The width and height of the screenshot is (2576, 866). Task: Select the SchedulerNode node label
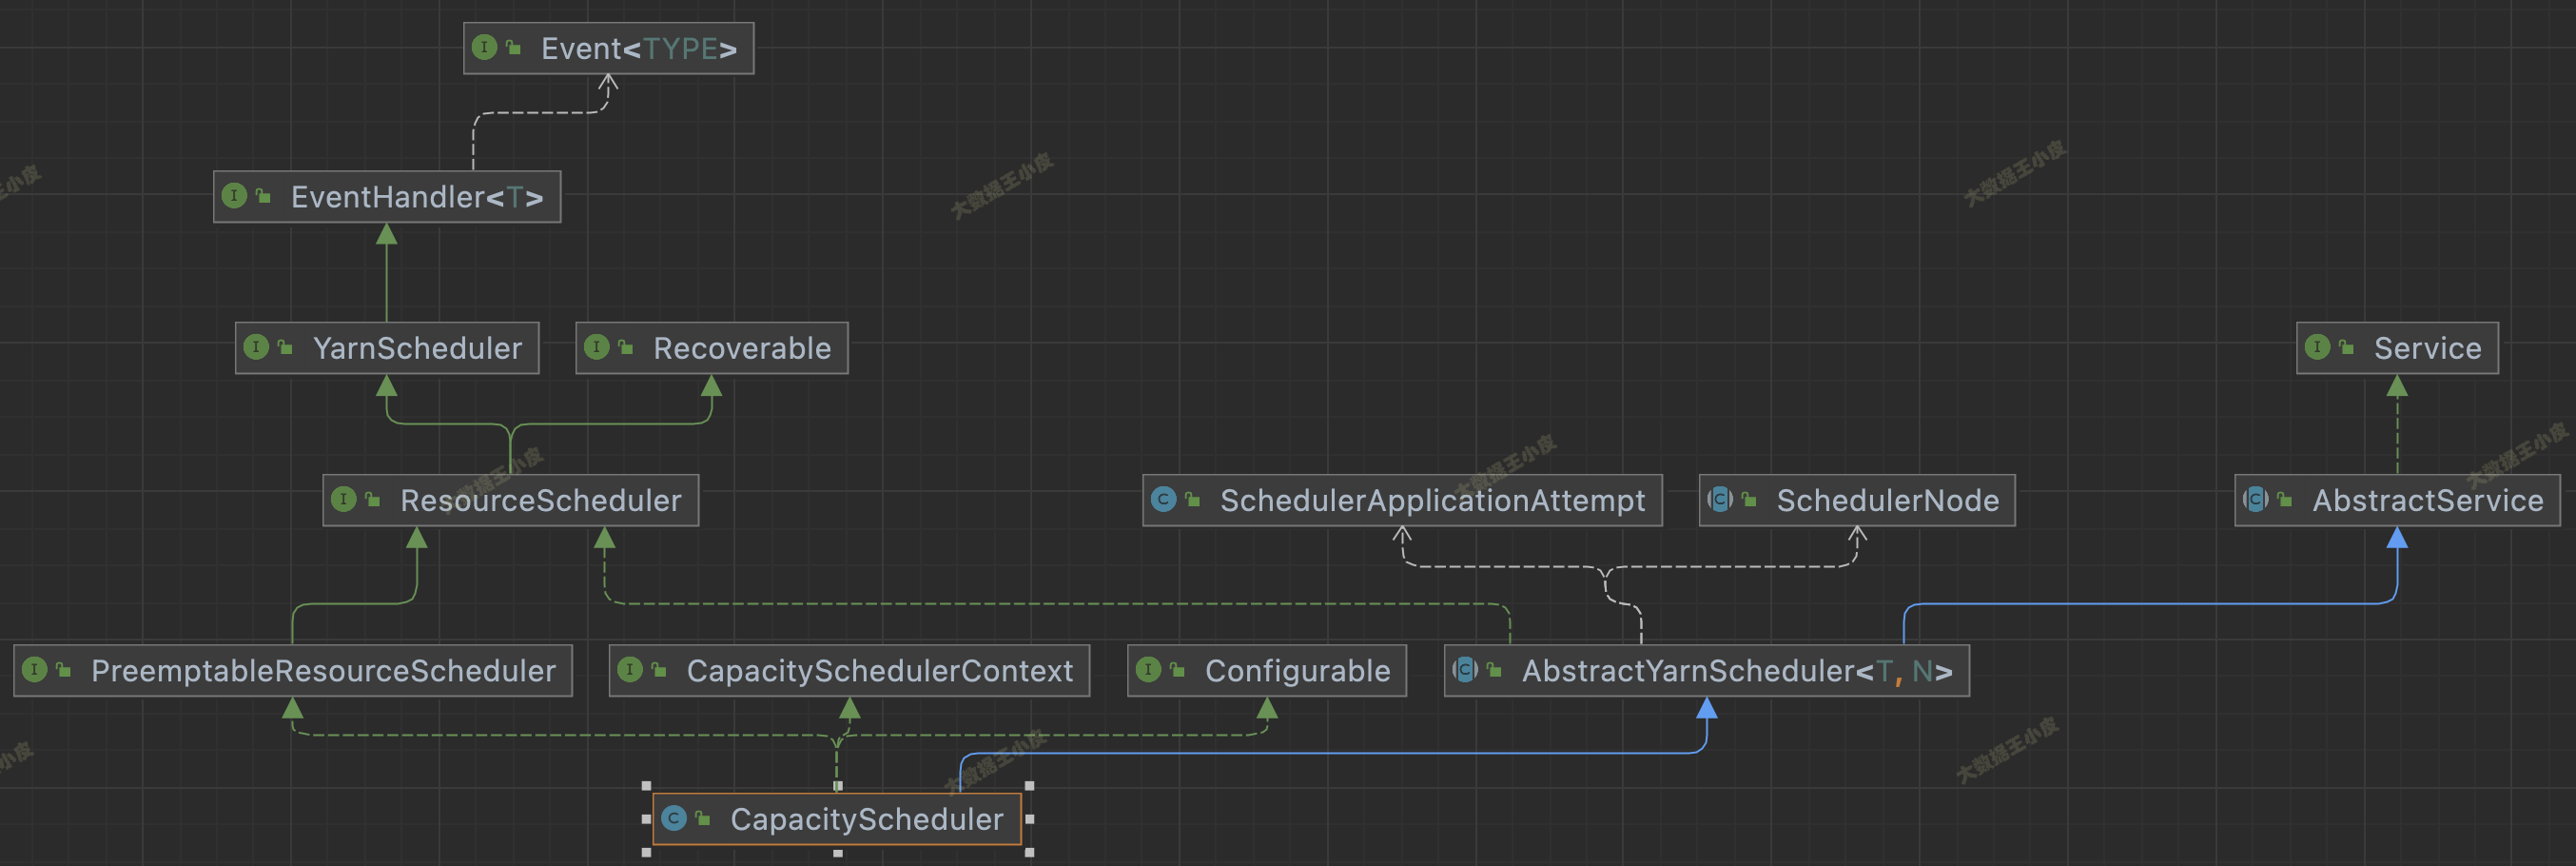(x=1888, y=500)
